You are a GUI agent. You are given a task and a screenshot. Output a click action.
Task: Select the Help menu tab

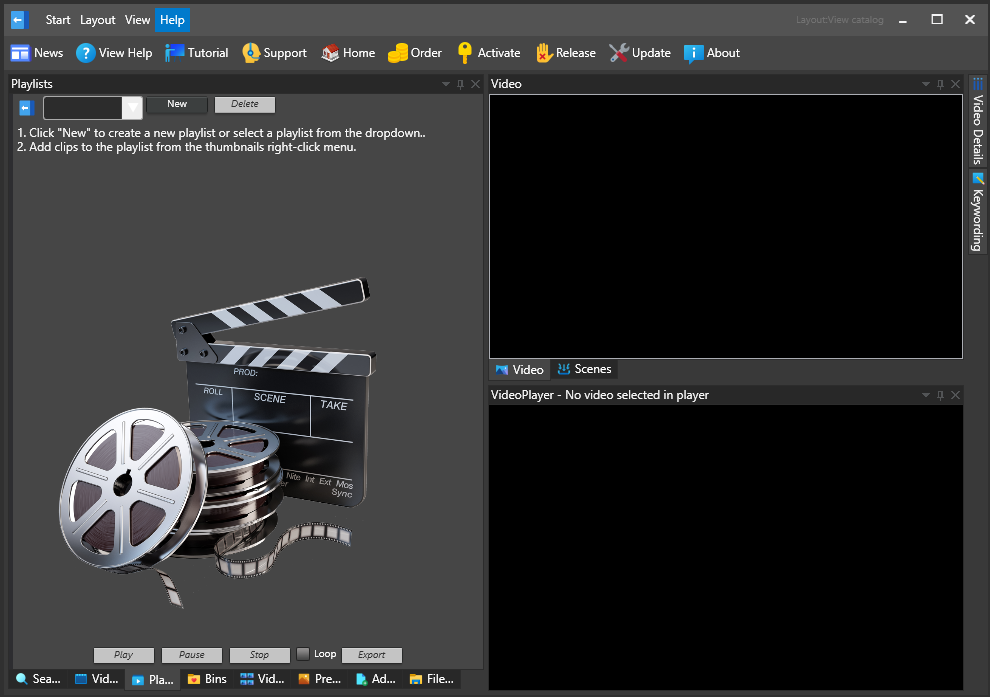[x=172, y=20]
